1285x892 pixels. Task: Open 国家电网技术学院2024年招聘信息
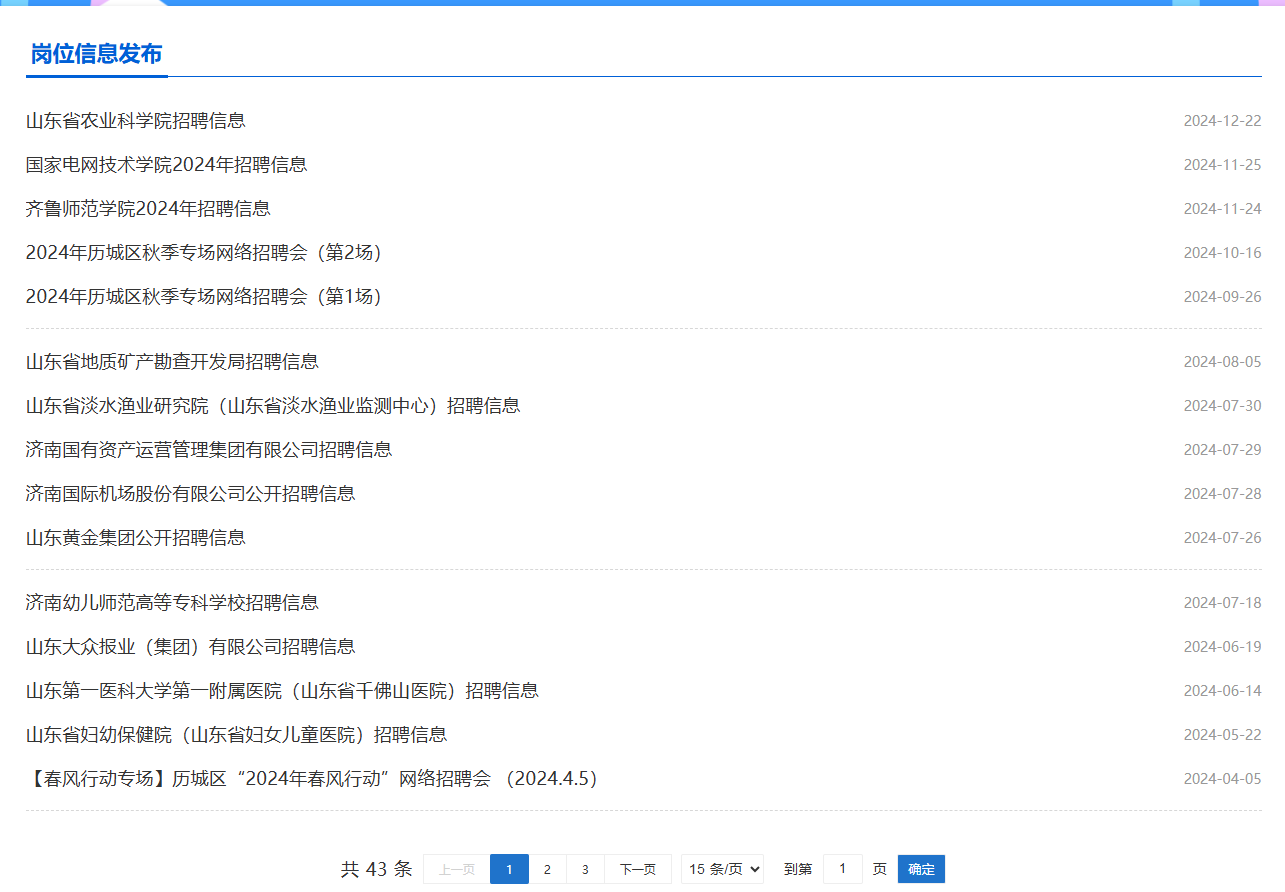pos(166,165)
